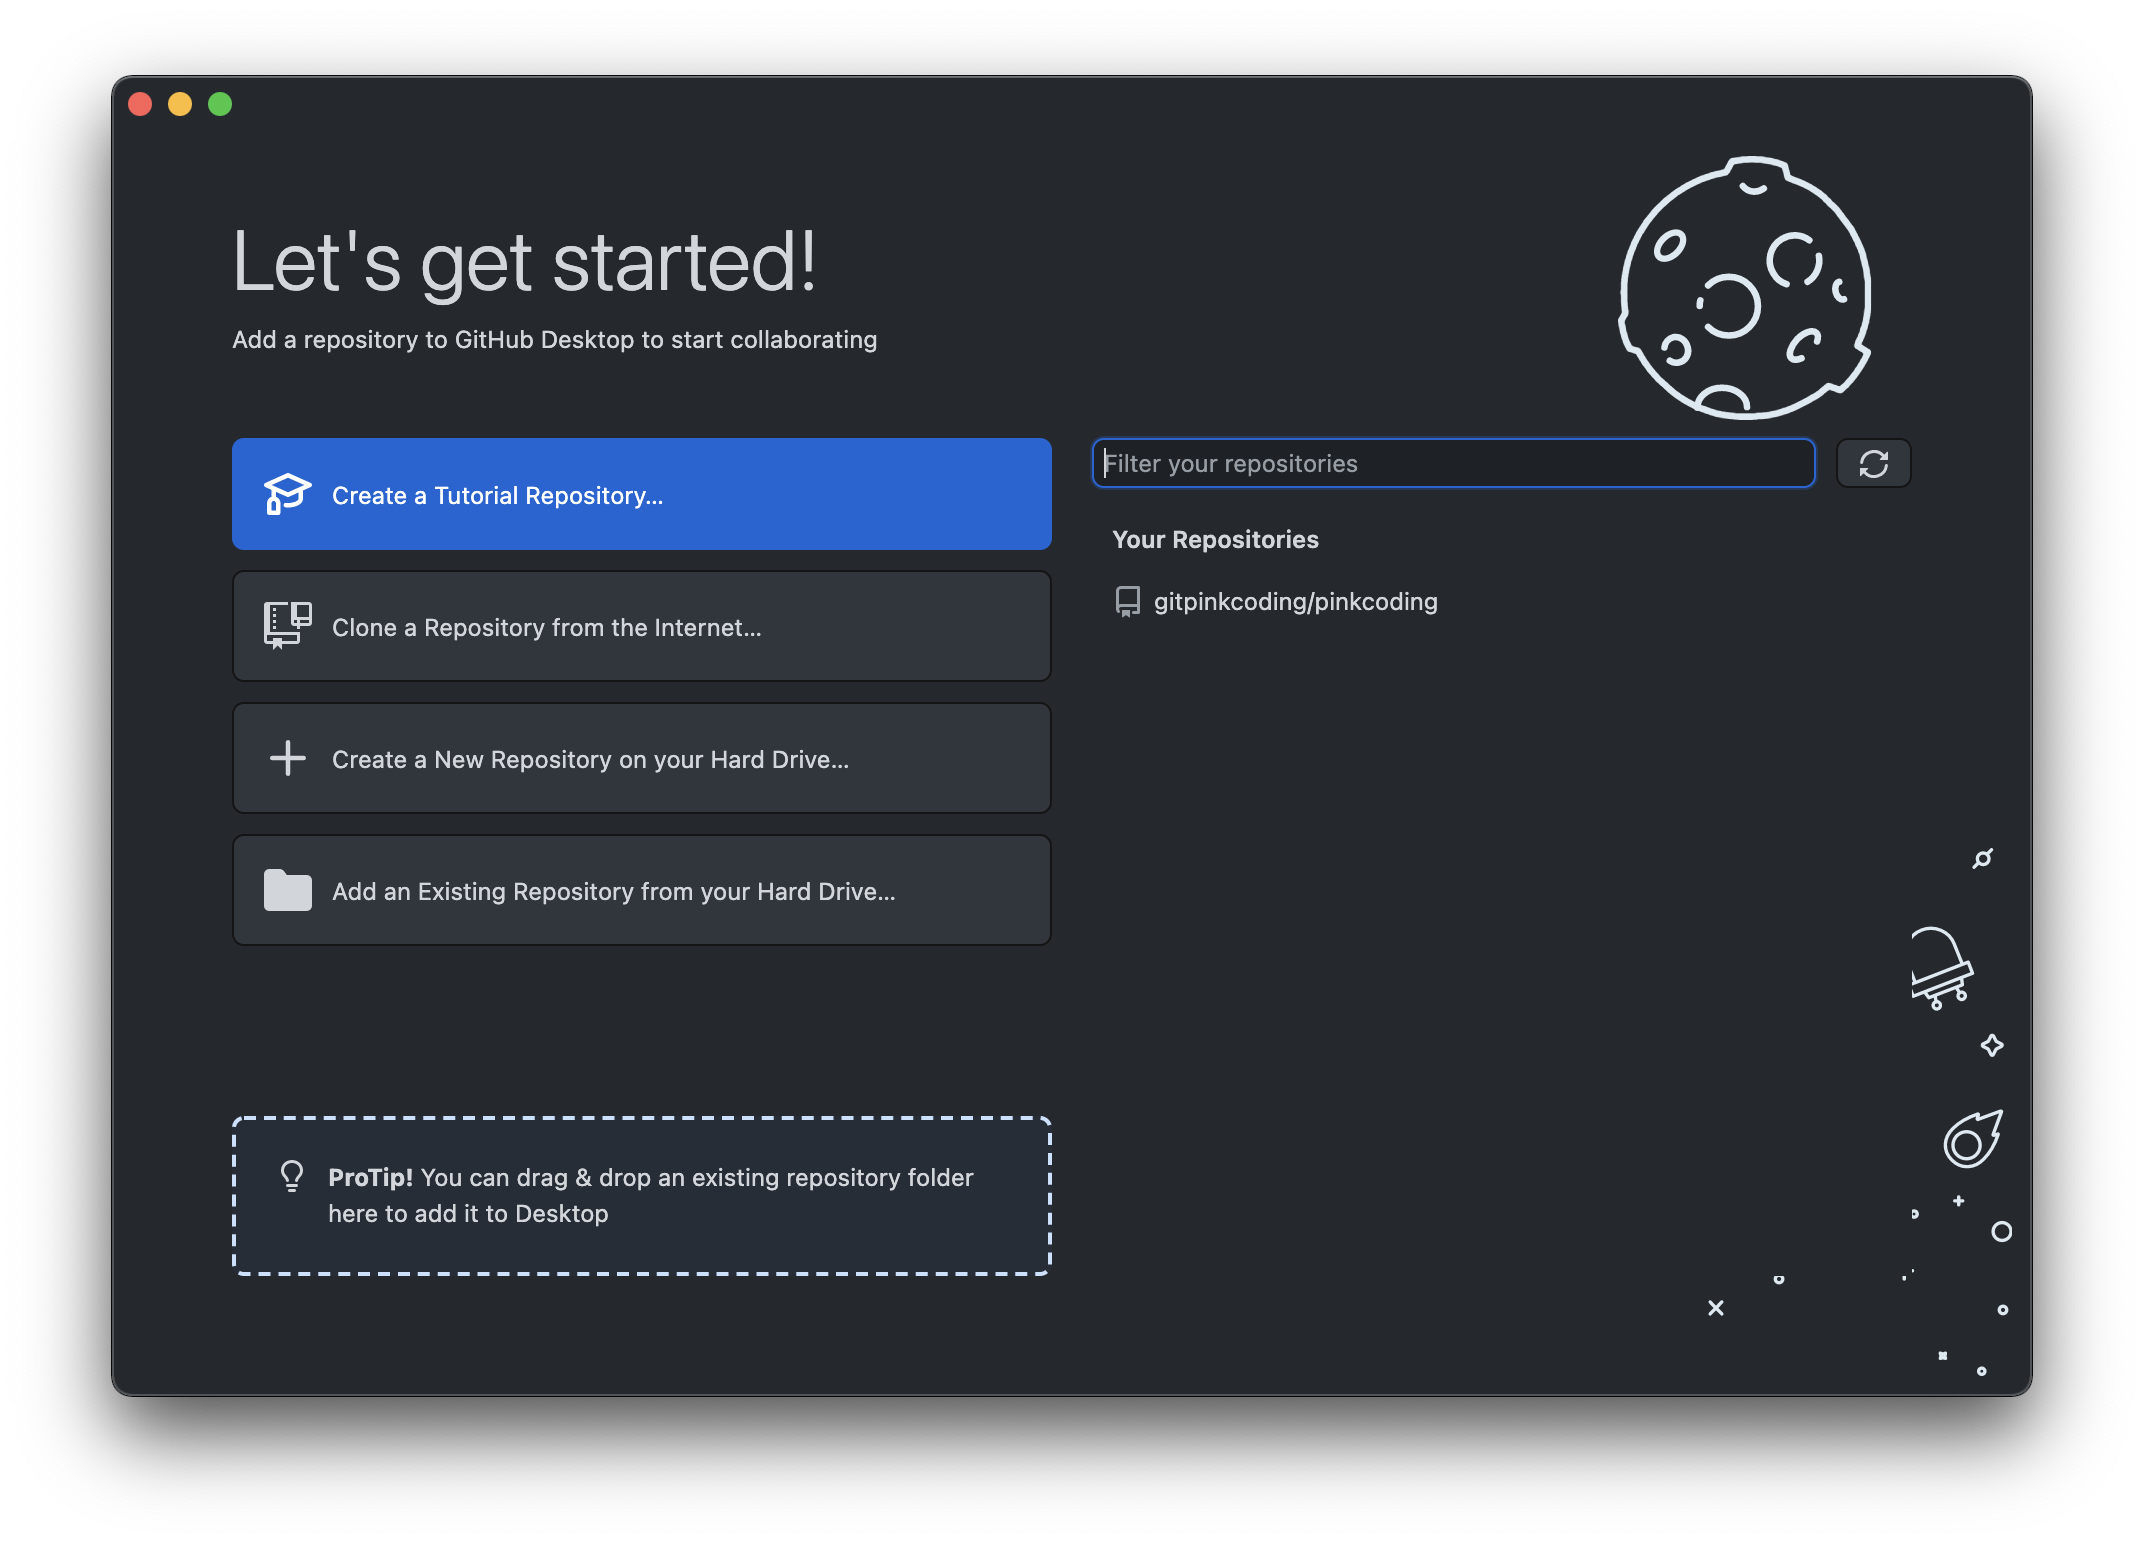This screenshot has height=1544, width=2144.
Task: Click the clone repository icon
Action: coord(287,626)
